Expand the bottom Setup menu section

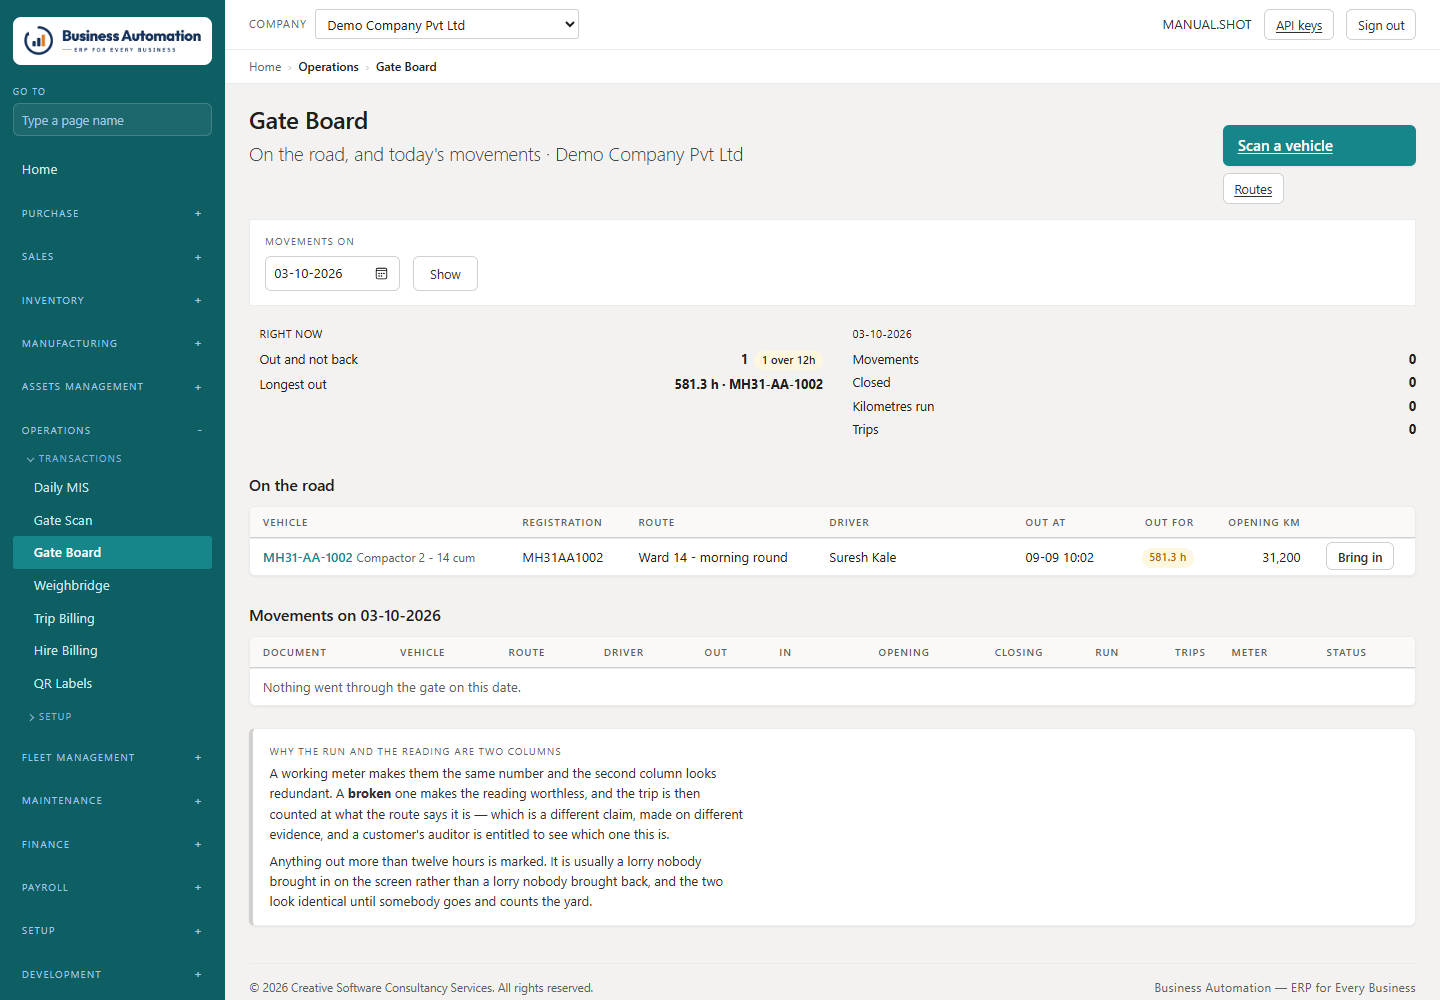point(112,931)
